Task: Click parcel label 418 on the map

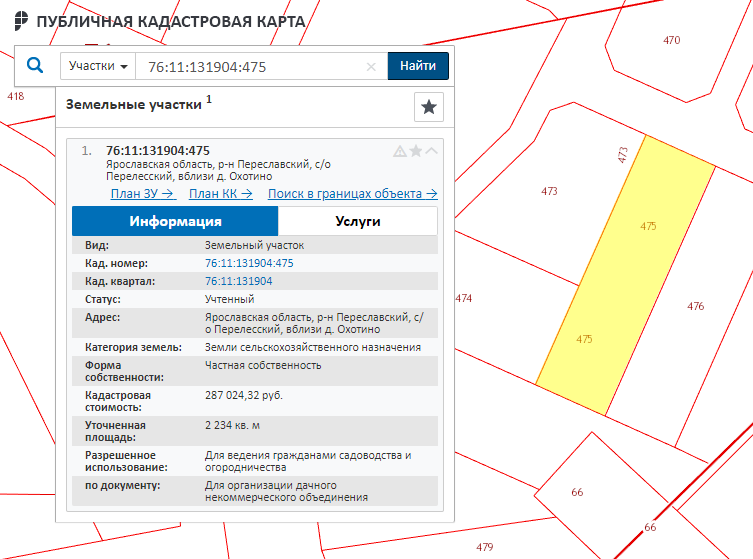Action: point(15,96)
